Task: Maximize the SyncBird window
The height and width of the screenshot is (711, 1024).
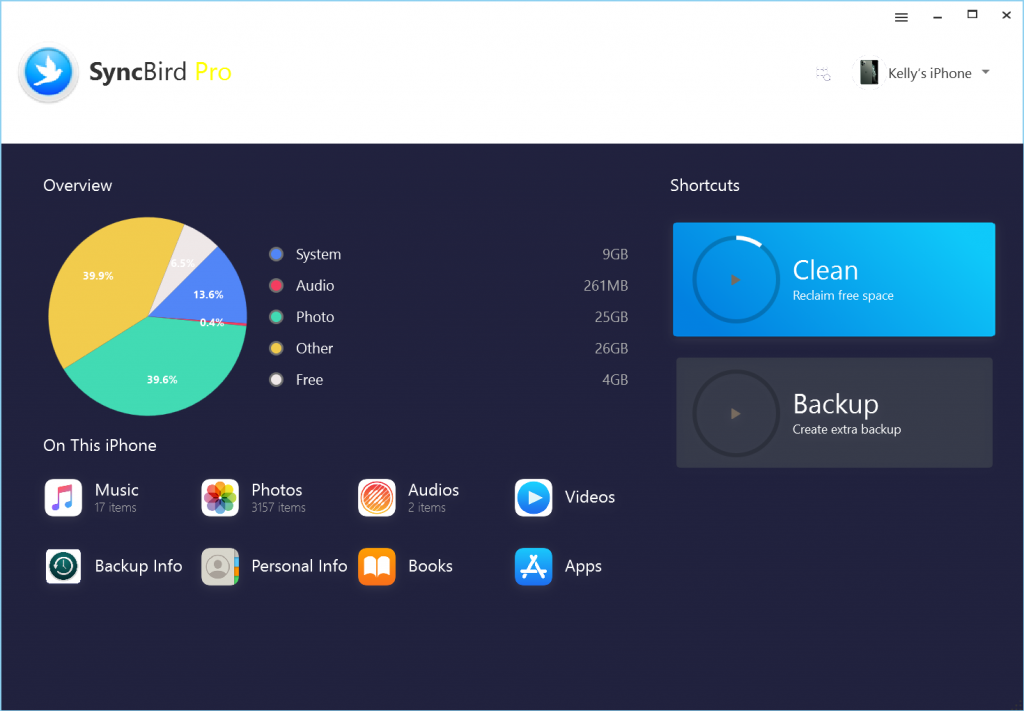Action: [972, 15]
